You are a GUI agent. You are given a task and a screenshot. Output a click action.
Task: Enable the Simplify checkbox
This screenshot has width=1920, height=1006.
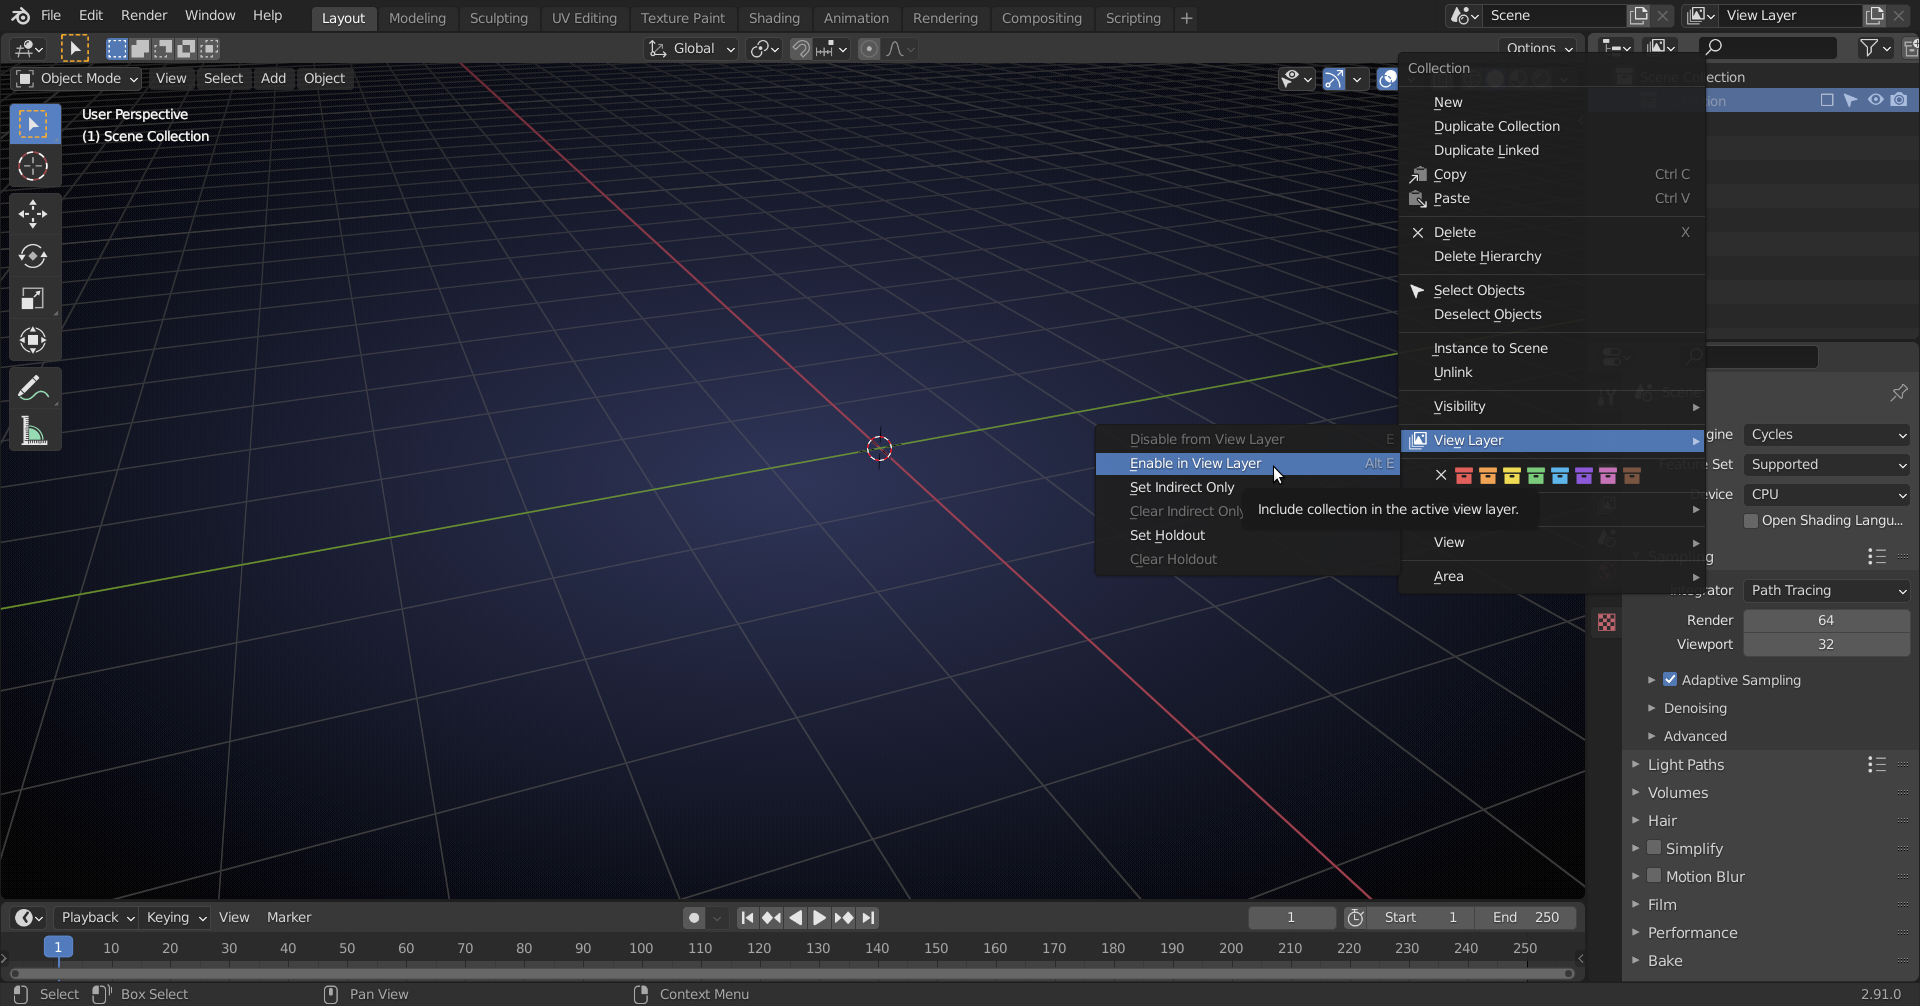click(1654, 848)
